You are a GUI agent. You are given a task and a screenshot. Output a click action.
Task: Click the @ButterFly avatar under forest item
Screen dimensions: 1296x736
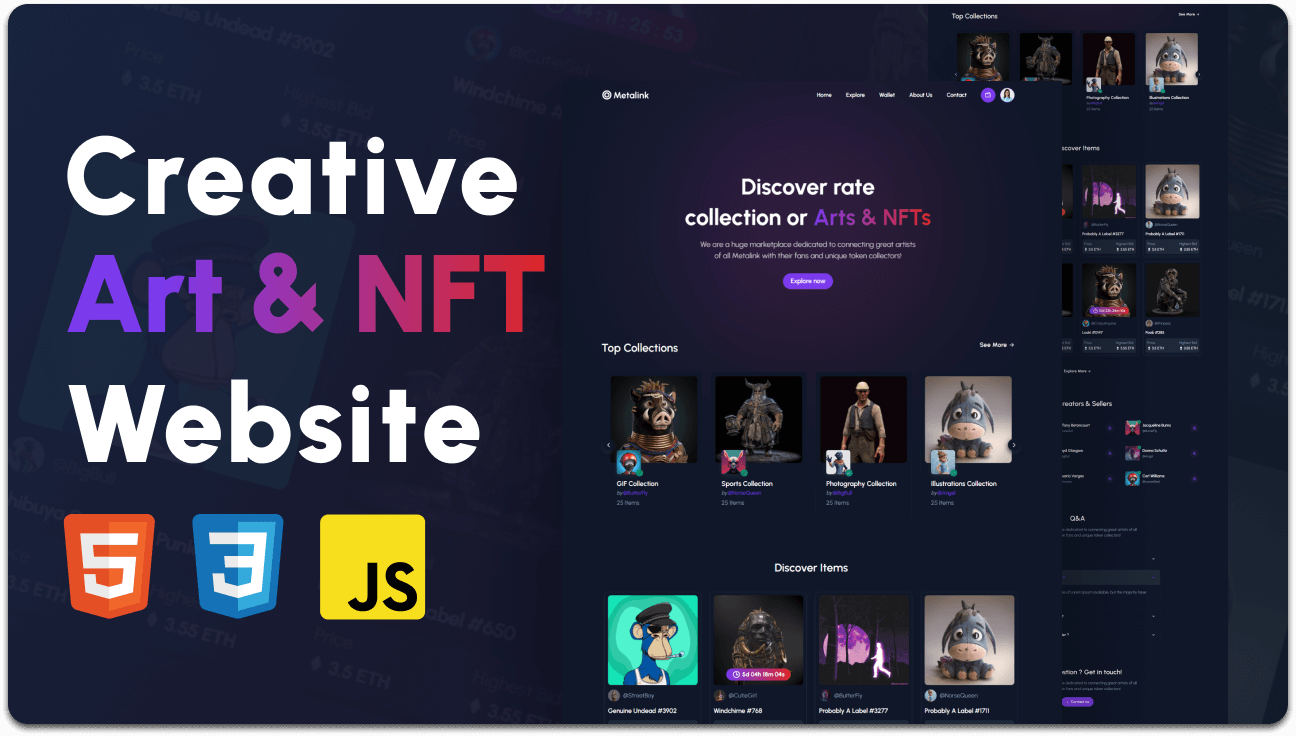tap(825, 695)
